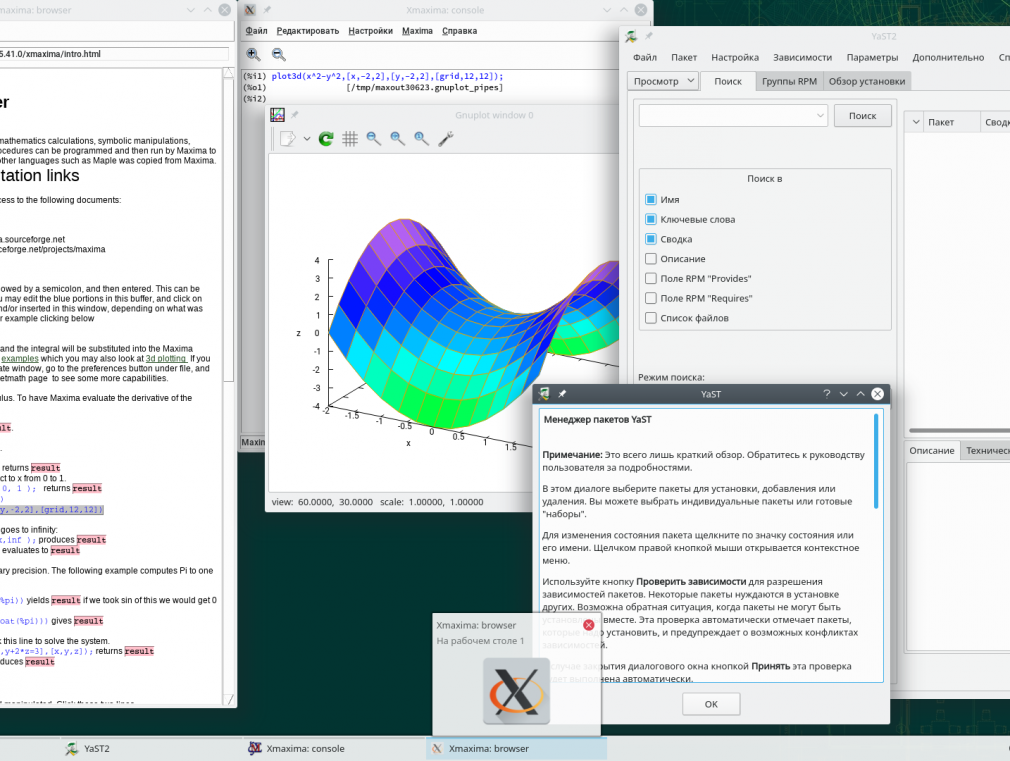Click the intro.html URL field in Xmaxima browser
Screen dimensions: 1010x761
(x=113, y=54)
